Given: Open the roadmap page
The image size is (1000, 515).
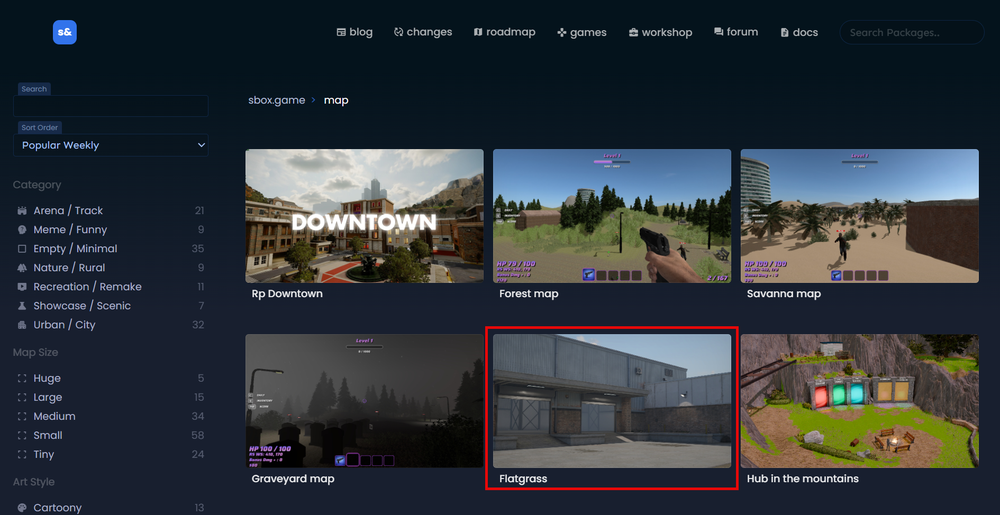Looking at the screenshot, I should [x=504, y=32].
